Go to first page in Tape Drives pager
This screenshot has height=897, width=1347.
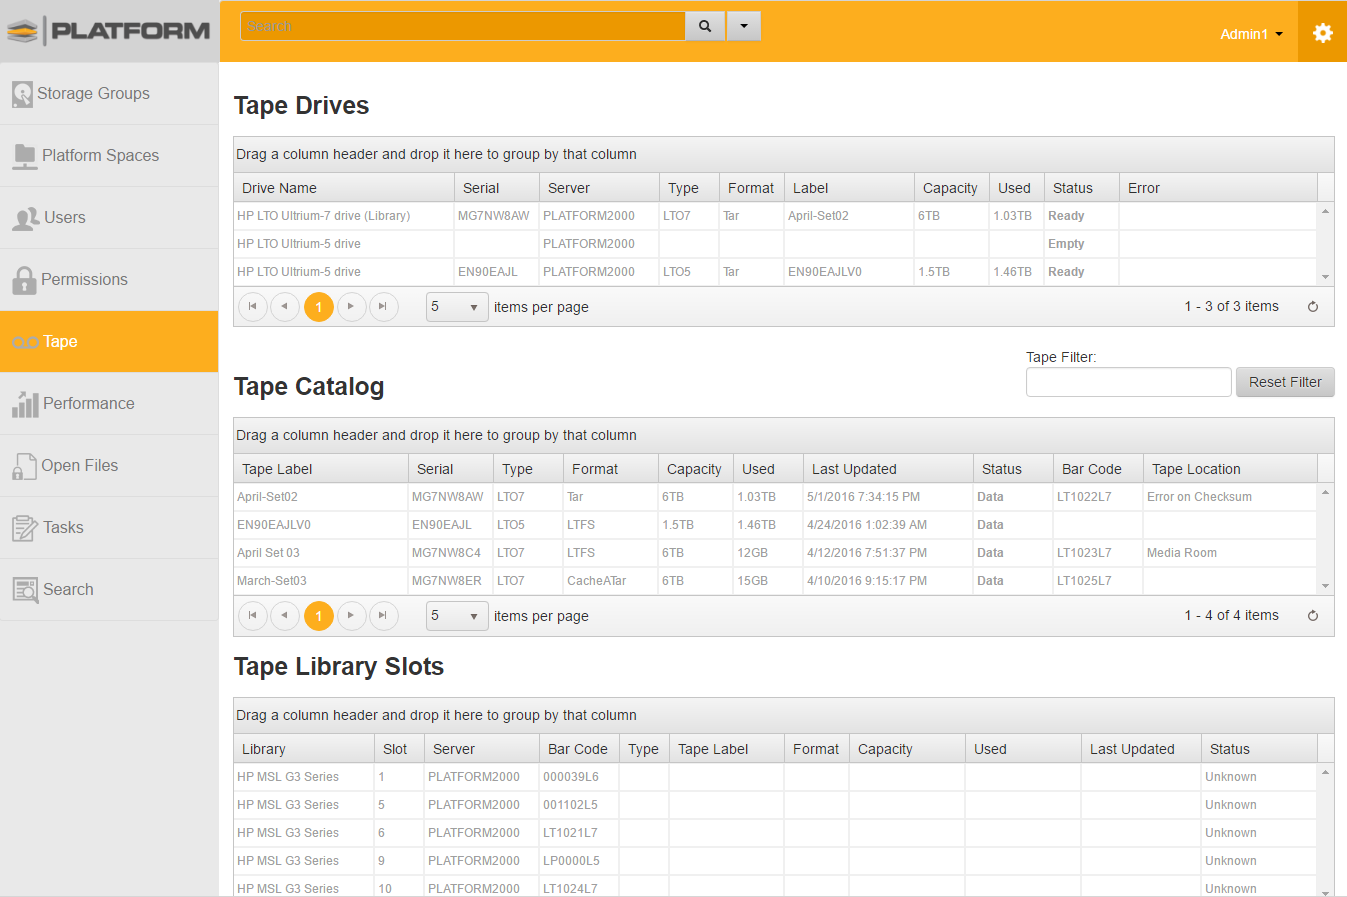click(x=253, y=307)
